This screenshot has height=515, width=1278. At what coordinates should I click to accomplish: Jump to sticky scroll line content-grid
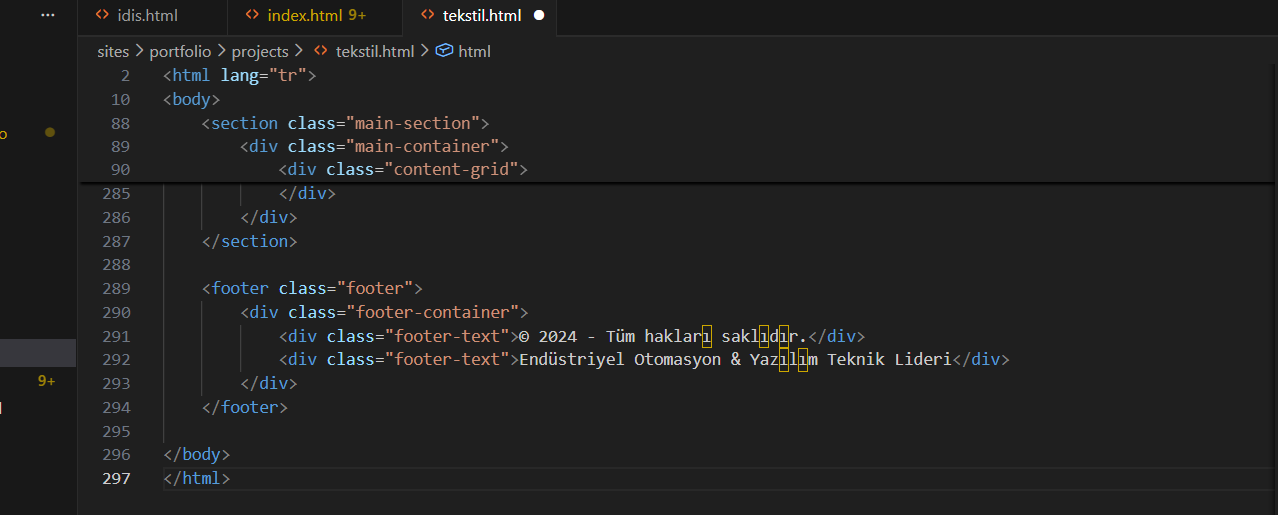[x=402, y=169]
